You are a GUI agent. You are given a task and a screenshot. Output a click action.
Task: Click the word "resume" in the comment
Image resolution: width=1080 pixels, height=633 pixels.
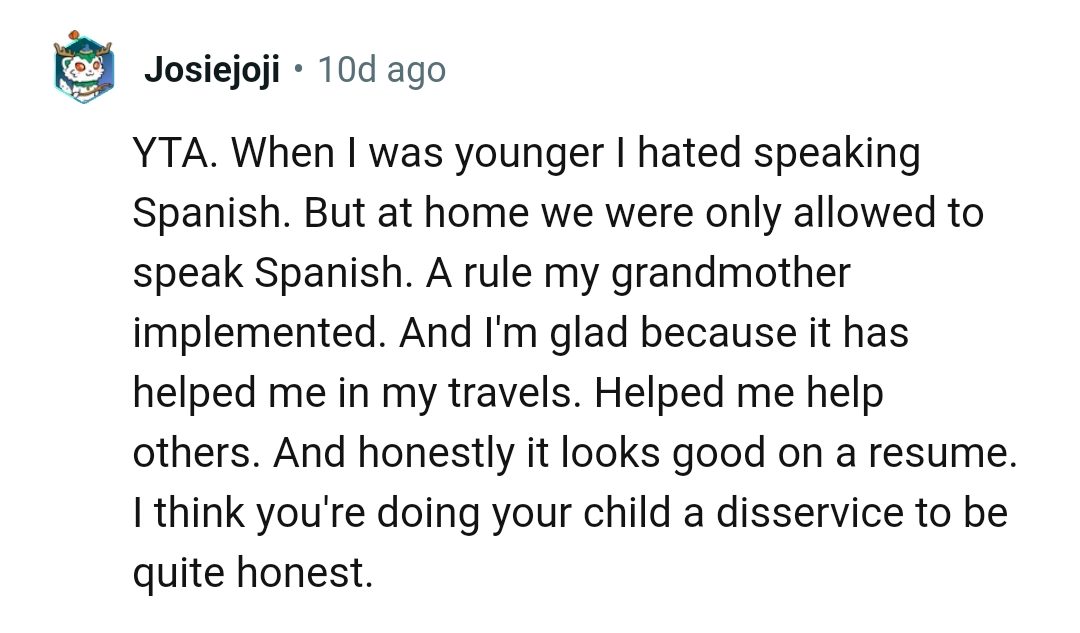point(940,454)
